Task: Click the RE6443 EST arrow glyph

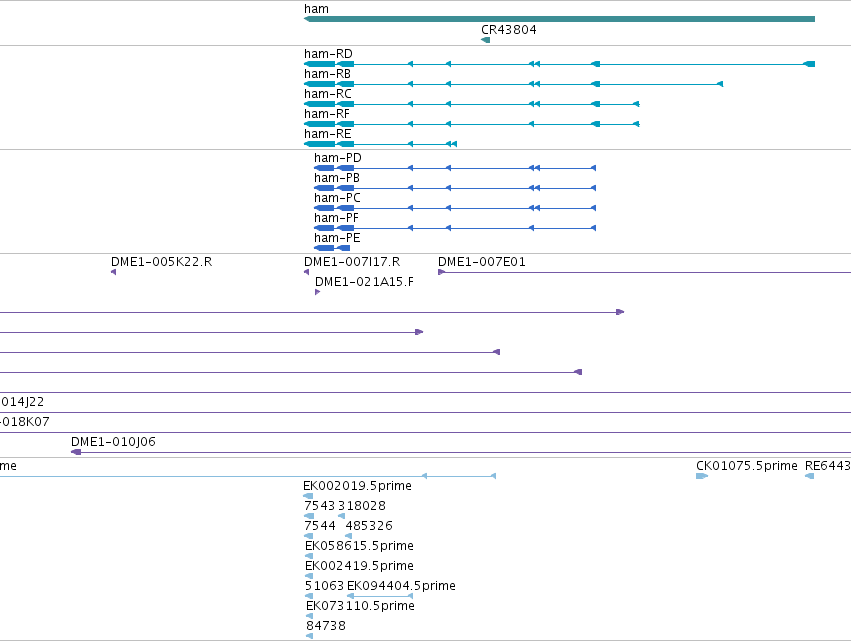Action: click(809, 476)
